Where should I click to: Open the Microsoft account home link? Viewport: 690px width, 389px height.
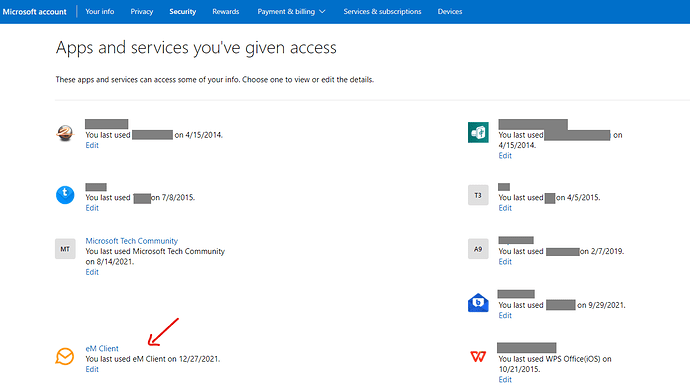(34, 12)
